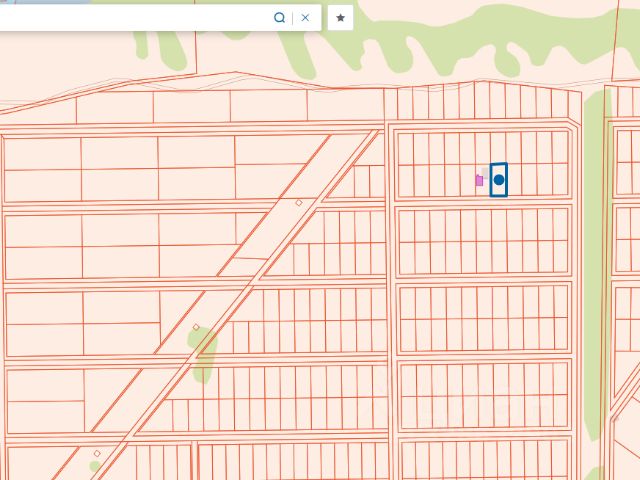Open favorites with the star button
The height and width of the screenshot is (480, 640).
pyautogui.click(x=340, y=18)
